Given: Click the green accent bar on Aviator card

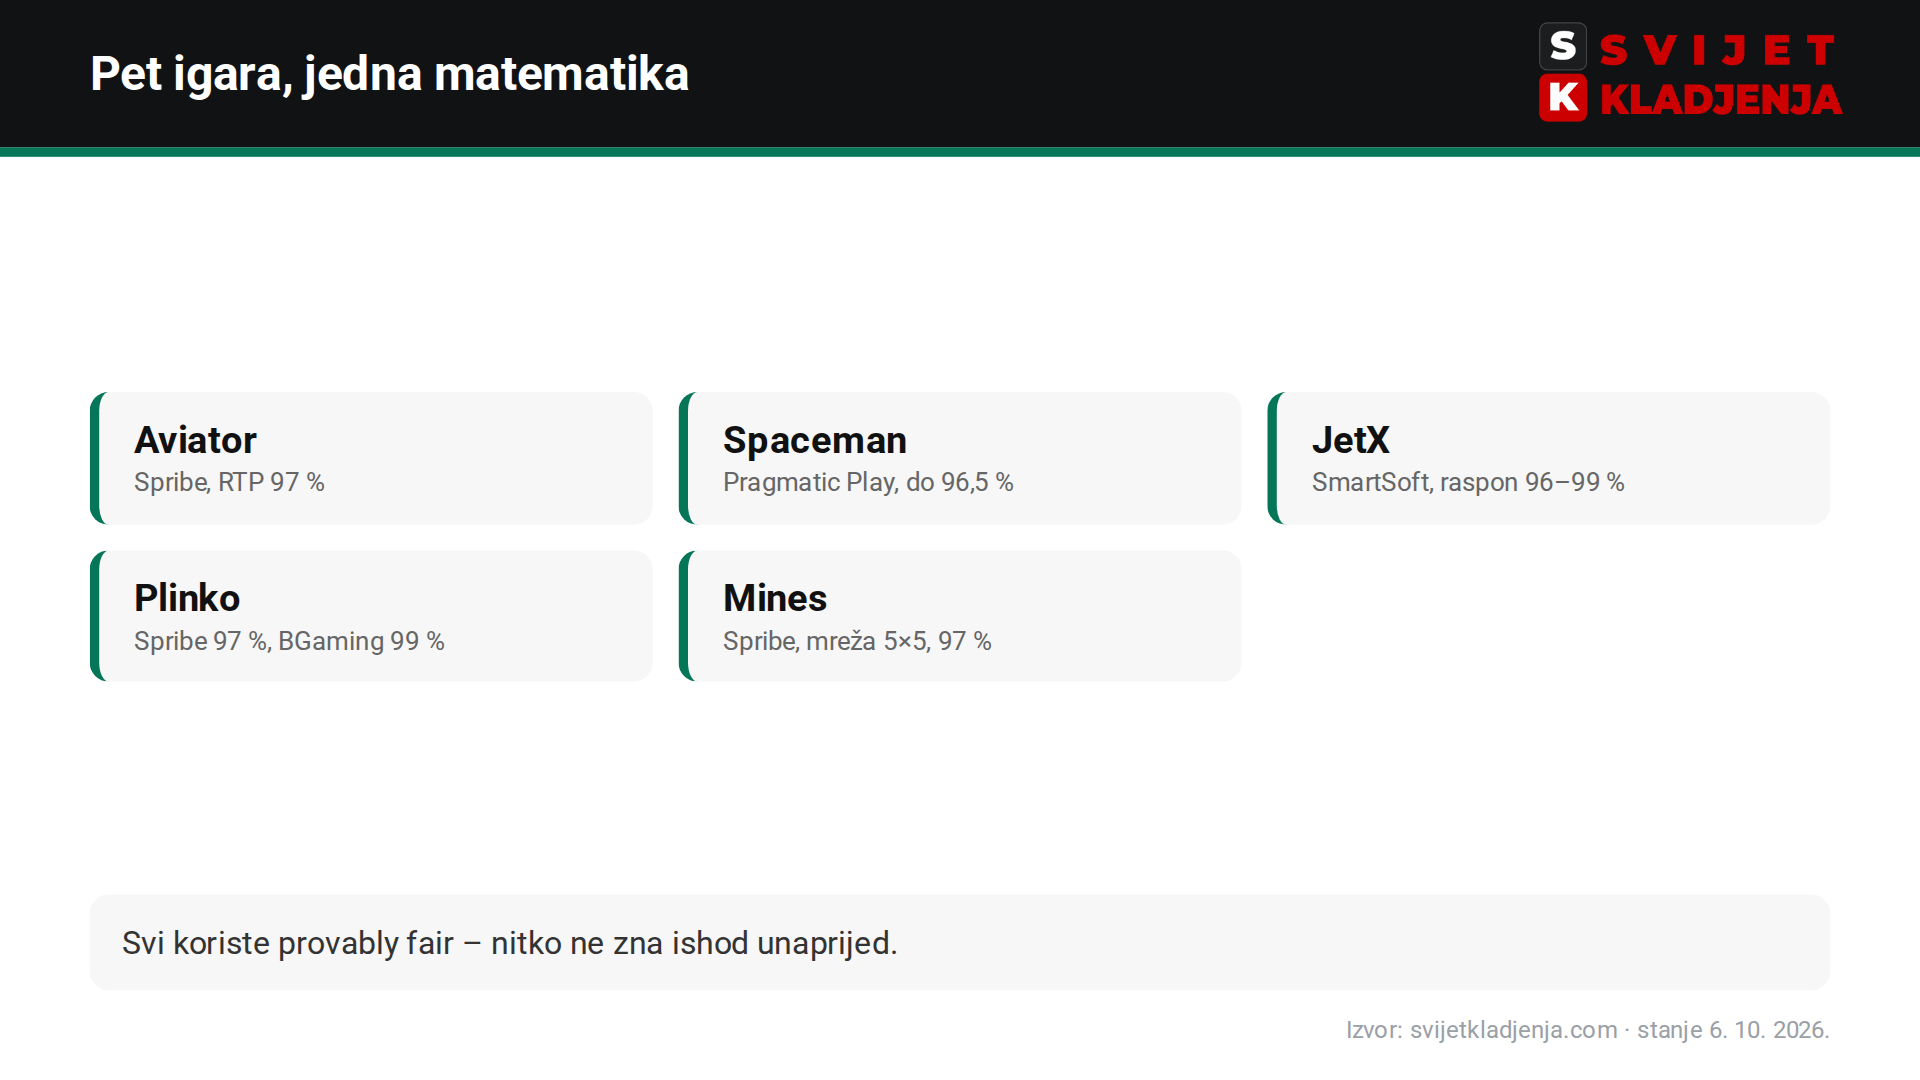Looking at the screenshot, I should pyautogui.click(x=95, y=458).
